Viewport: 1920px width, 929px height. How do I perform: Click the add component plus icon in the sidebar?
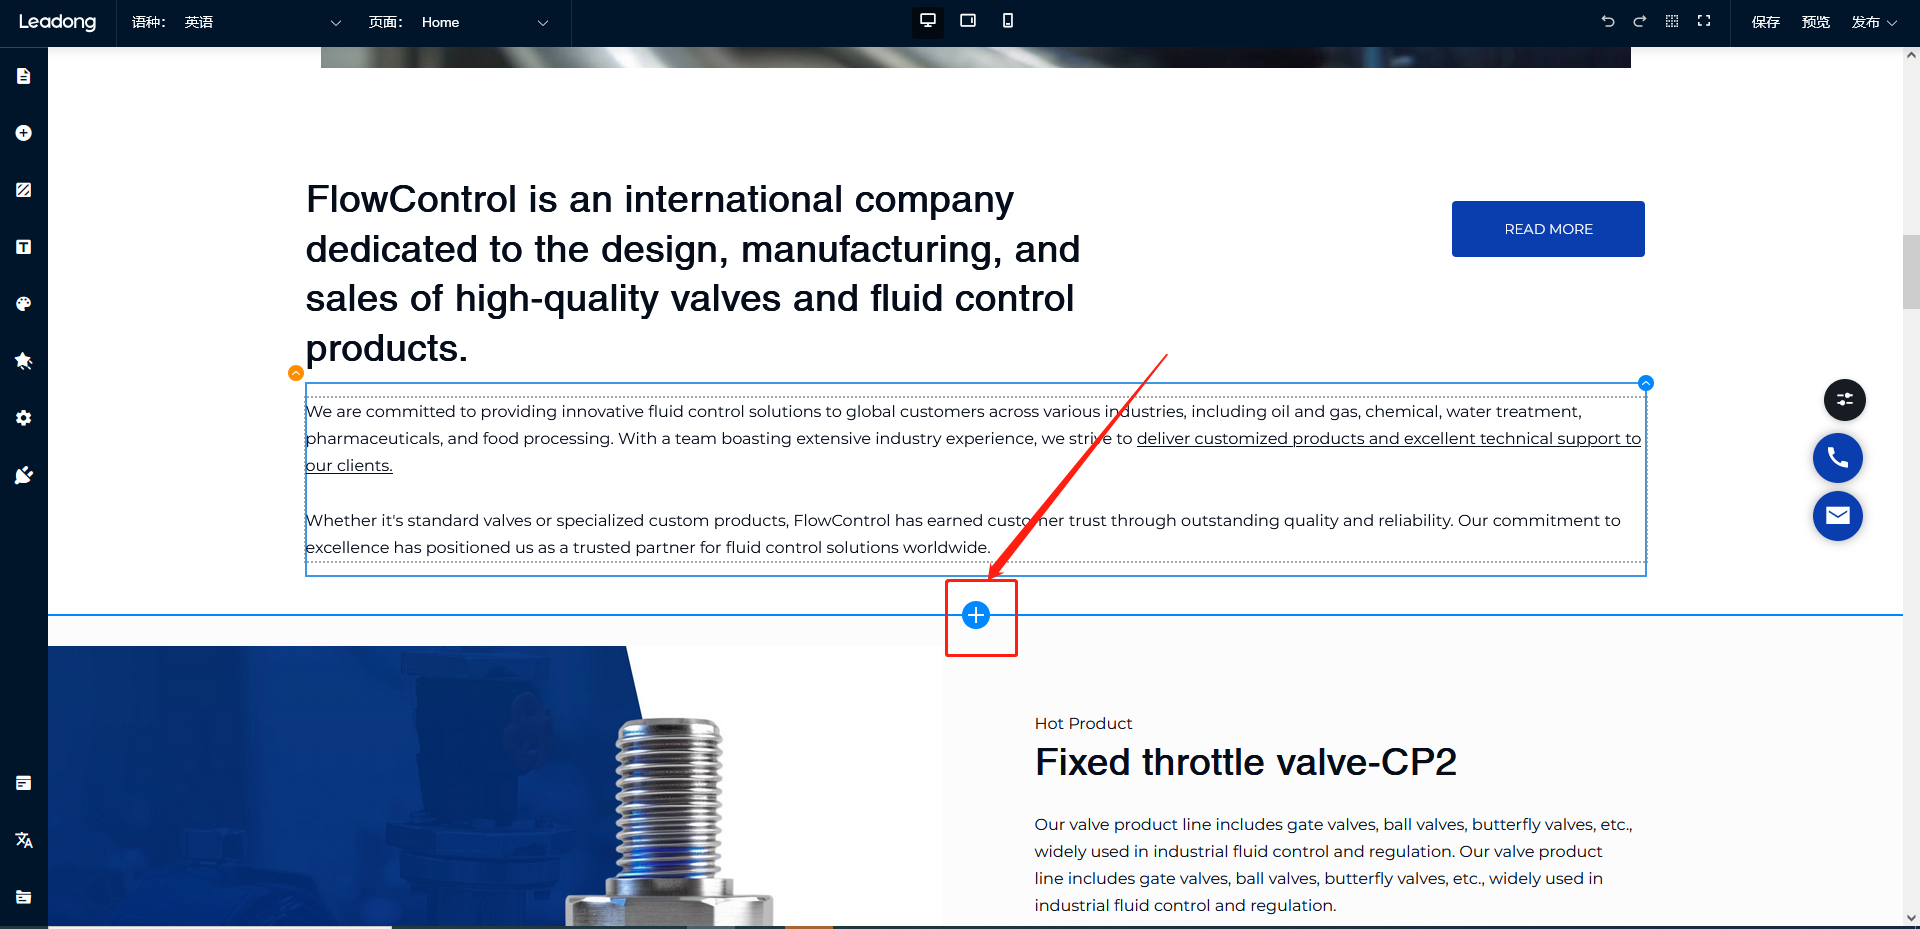[24, 133]
